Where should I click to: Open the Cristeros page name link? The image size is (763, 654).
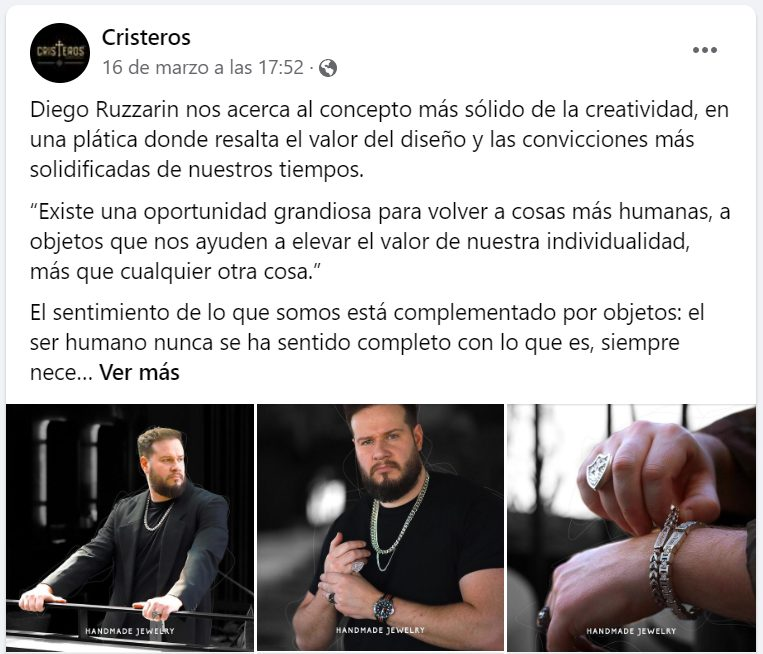tap(146, 37)
